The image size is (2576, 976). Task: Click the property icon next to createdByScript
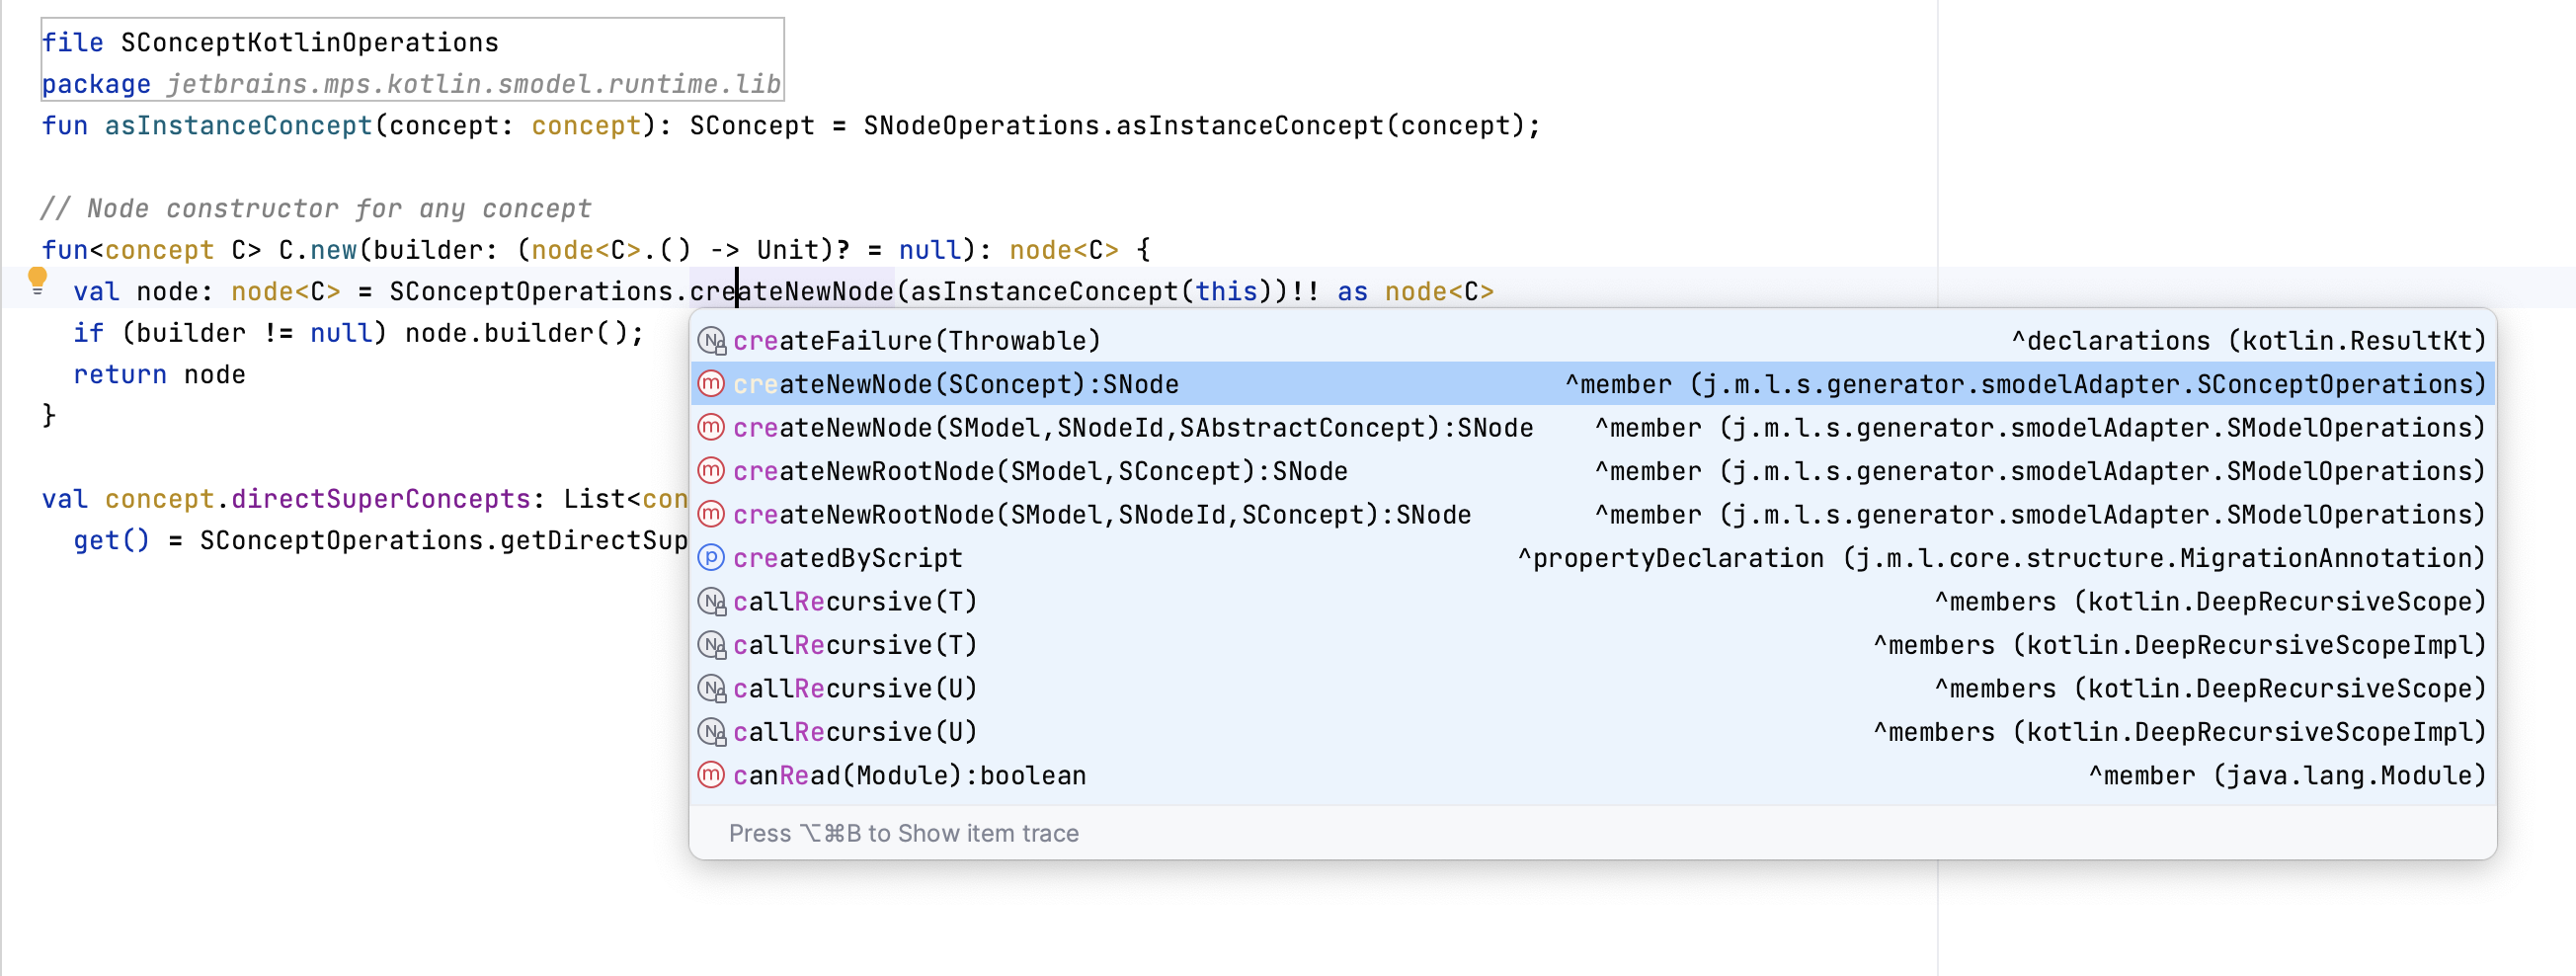pos(710,558)
